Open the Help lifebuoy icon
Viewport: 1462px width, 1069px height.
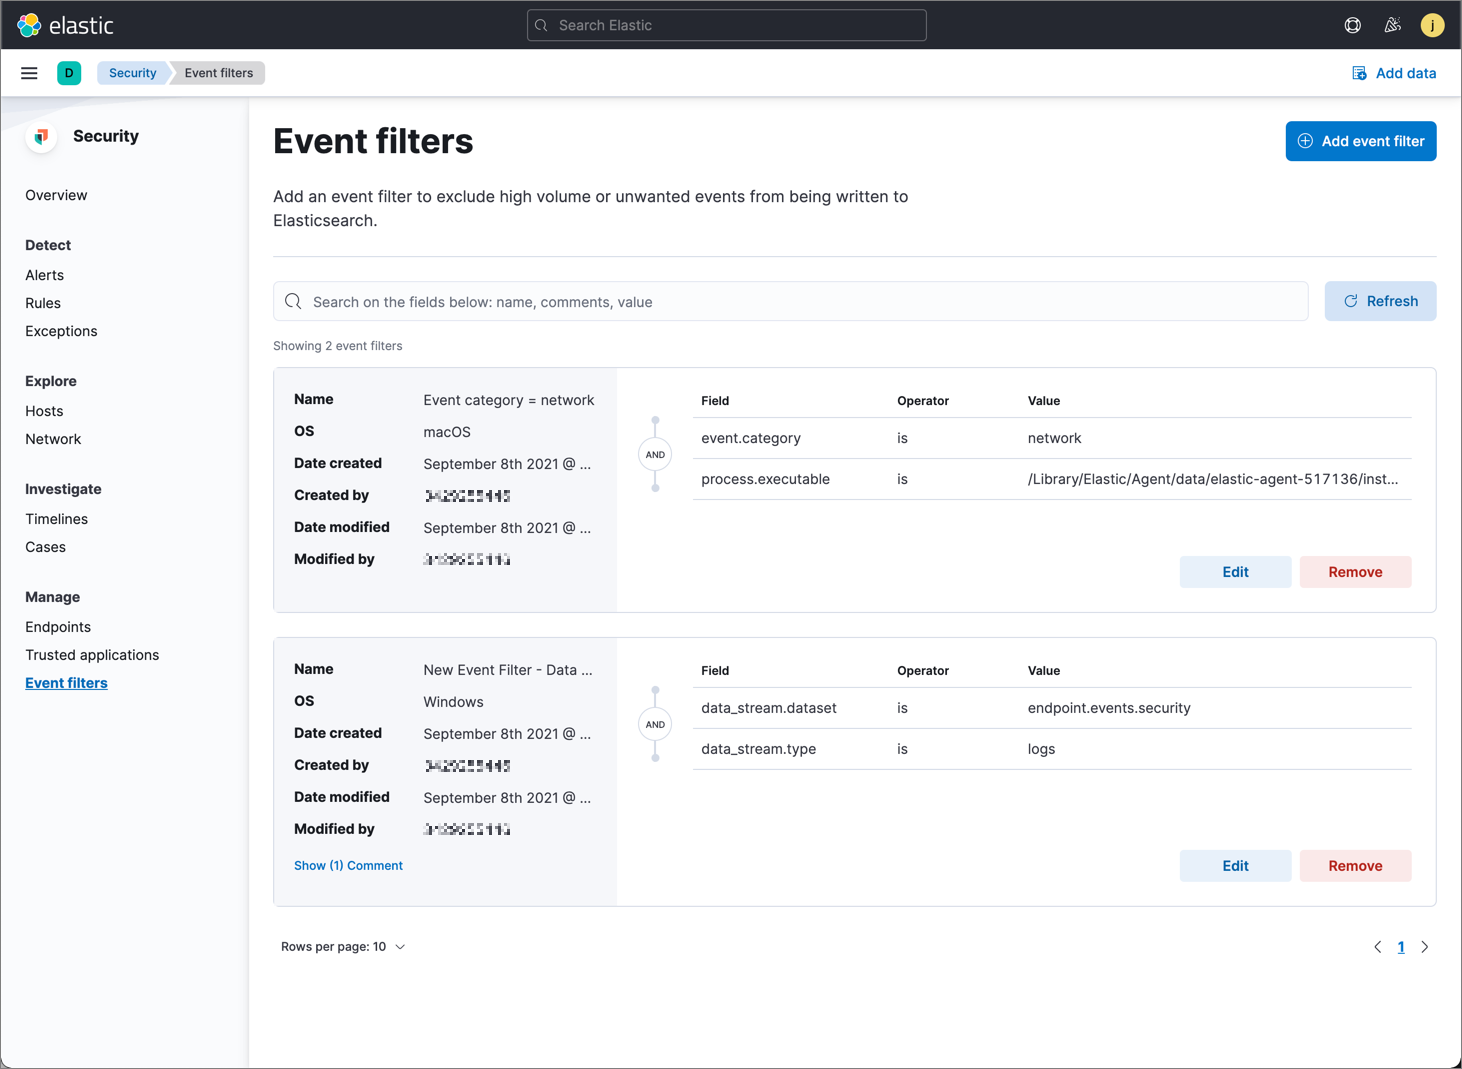(x=1352, y=24)
